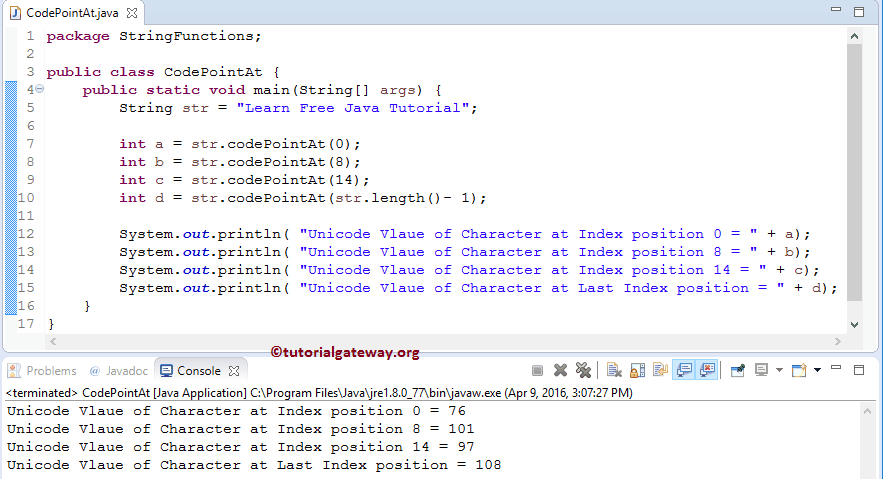
Task: Click the Pin Console icon
Action: pos(738,370)
